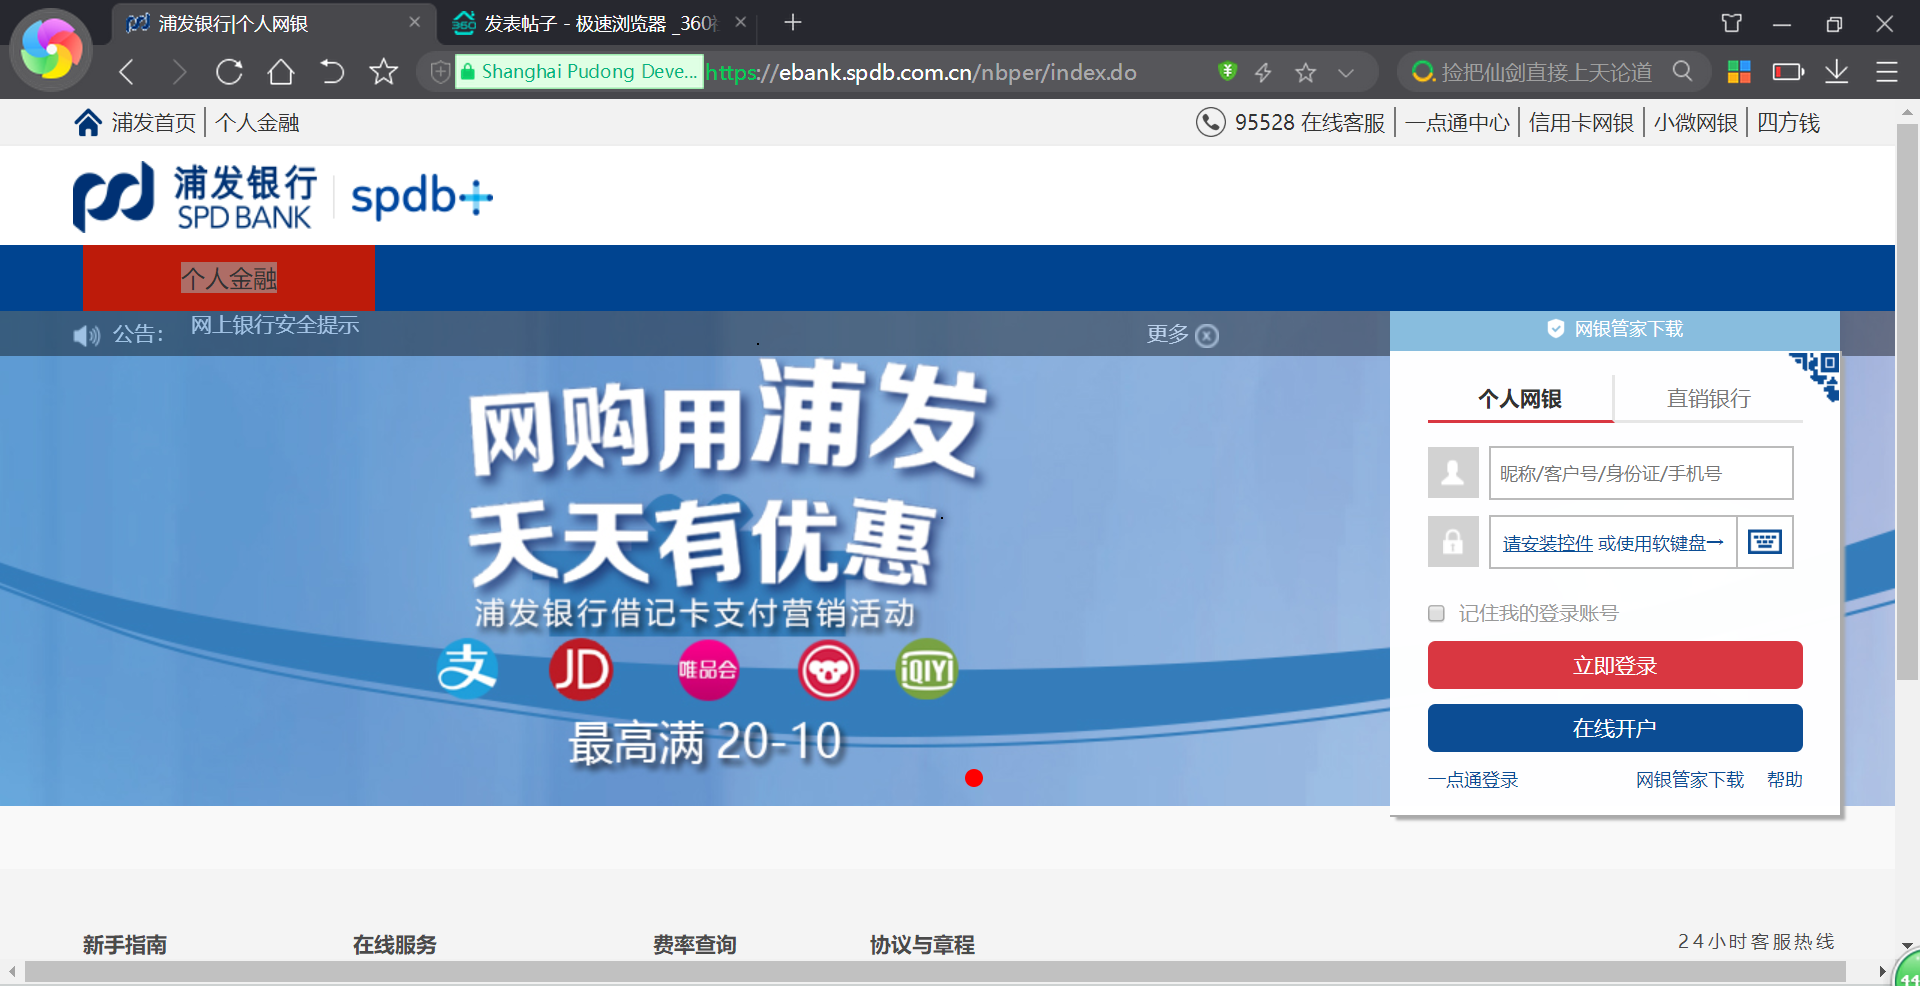Screen dimensions: 1920x986
Task: Bookmark page with address bar star
Action: (1305, 72)
